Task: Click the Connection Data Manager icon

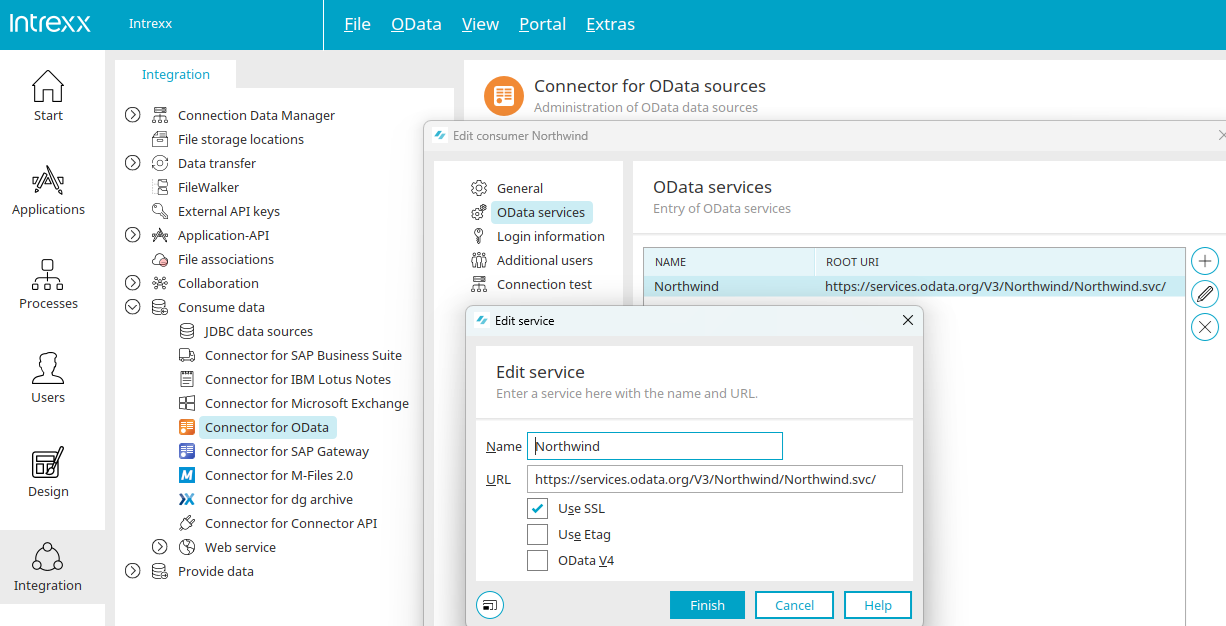Action: (160, 115)
